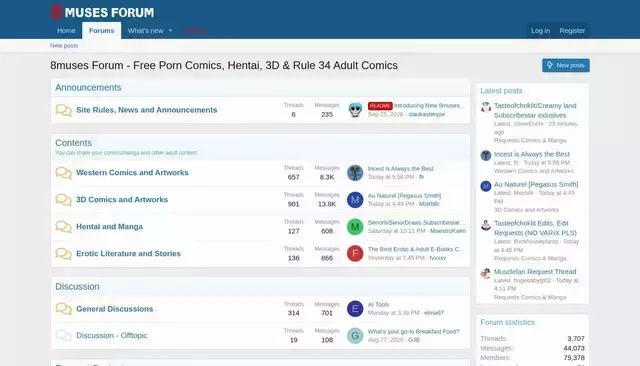Open the Announcements category heading
This screenshot has height=366, width=640.
pos(88,88)
